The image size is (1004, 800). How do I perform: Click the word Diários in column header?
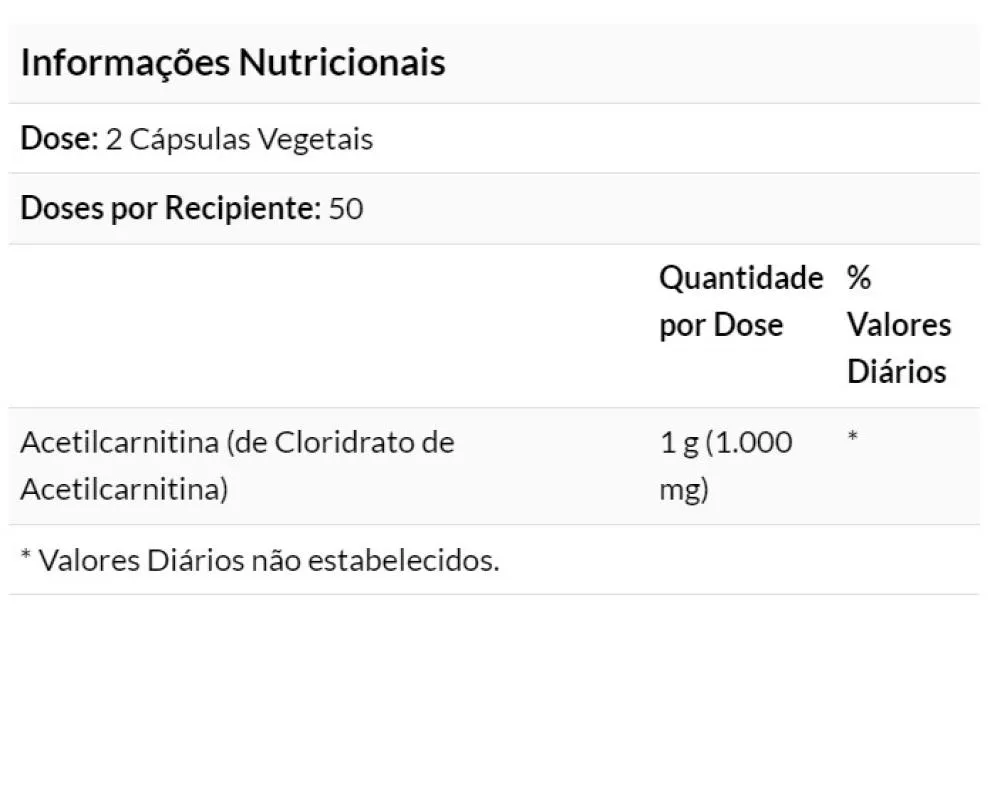click(897, 372)
